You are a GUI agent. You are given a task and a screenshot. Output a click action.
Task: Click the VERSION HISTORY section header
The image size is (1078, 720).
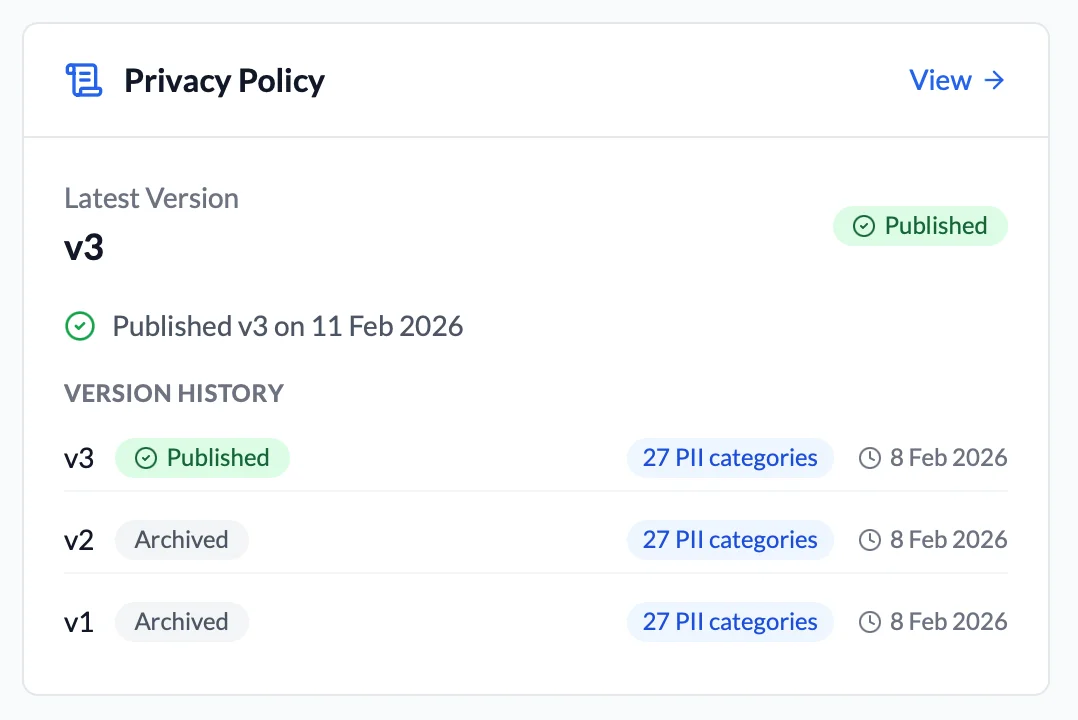pos(174,393)
